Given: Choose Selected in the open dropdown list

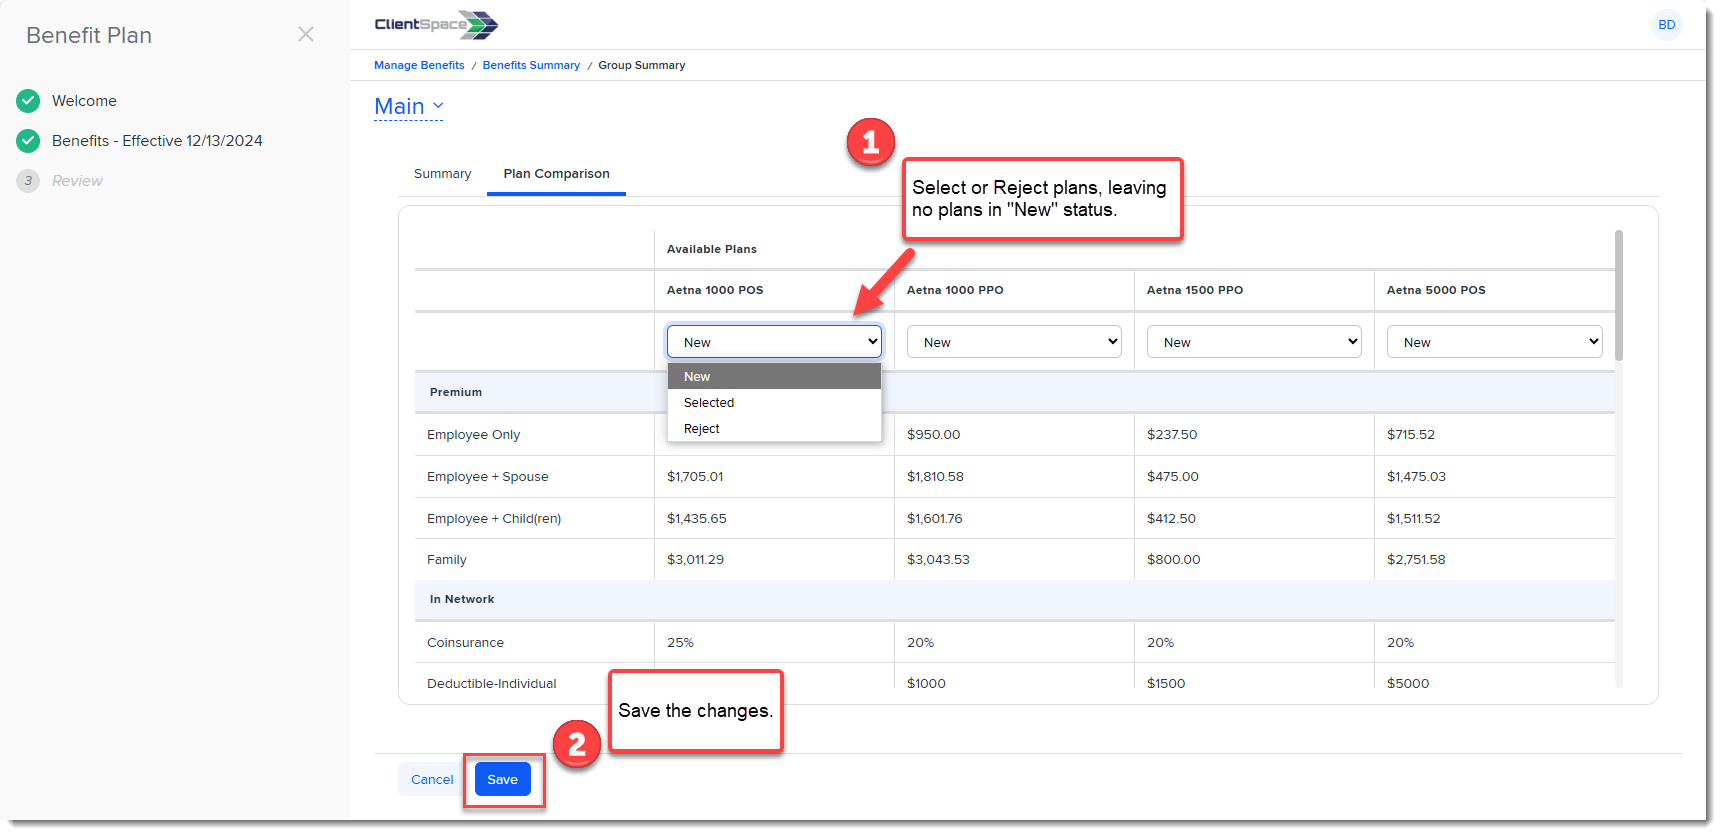Looking at the screenshot, I should click(774, 402).
